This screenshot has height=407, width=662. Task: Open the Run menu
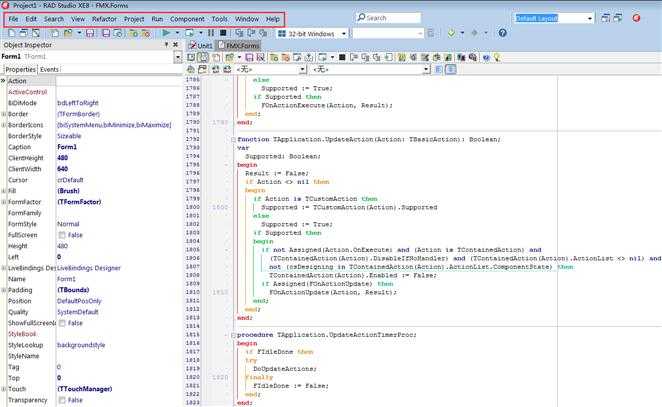(157, 19)
